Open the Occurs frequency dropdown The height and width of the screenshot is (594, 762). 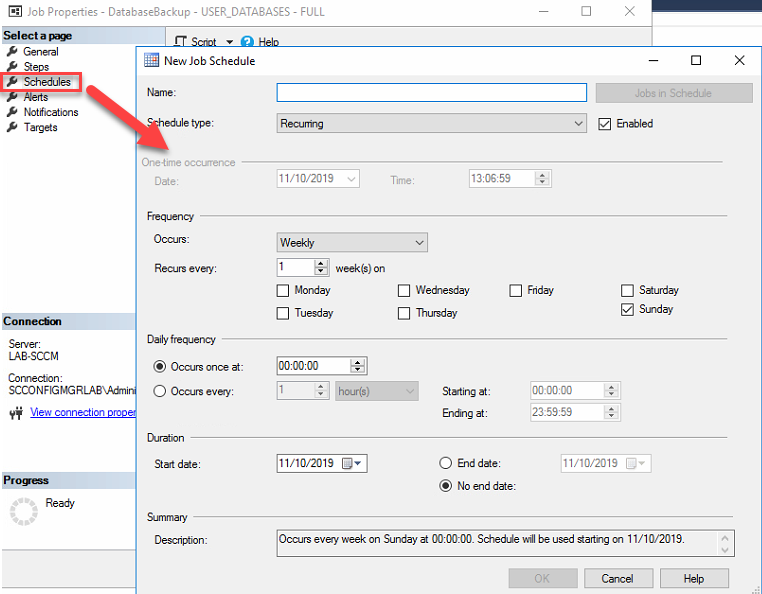[352, 242]
